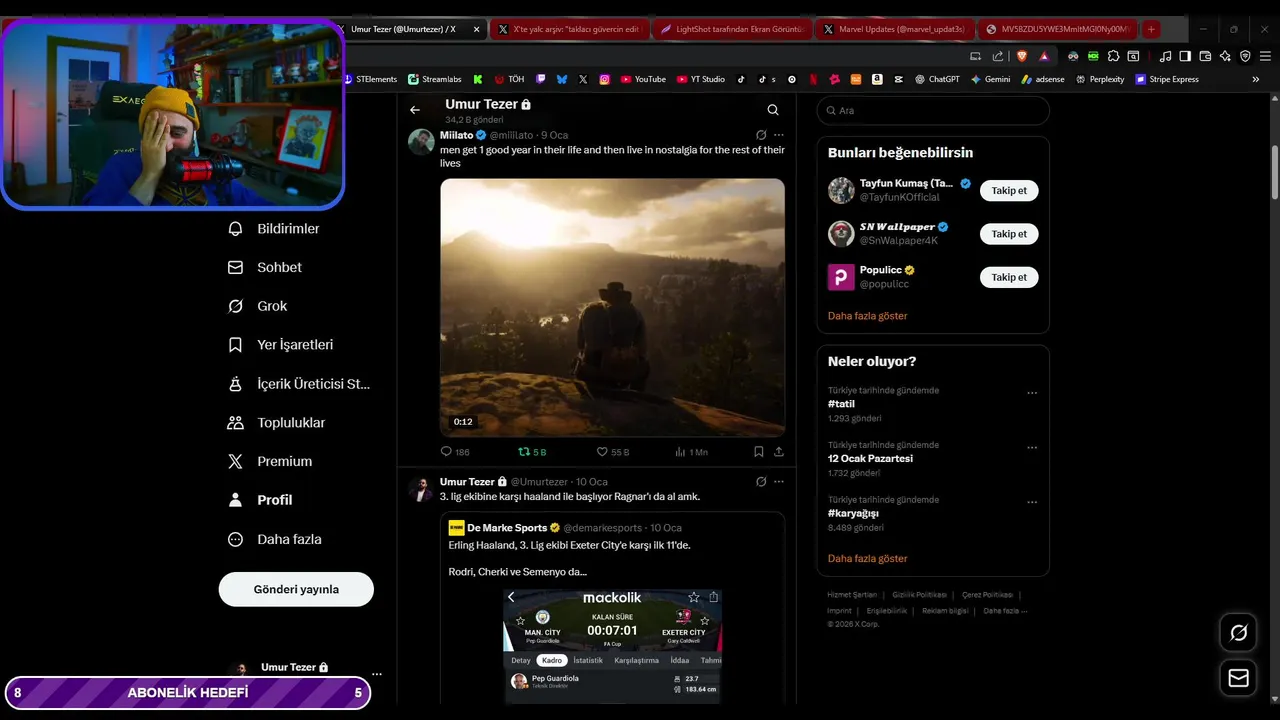Click Gizlilik Politikası footer link
Image resolution: width=1280 pixels, height=720 pixels.
[x=919, y=595]
